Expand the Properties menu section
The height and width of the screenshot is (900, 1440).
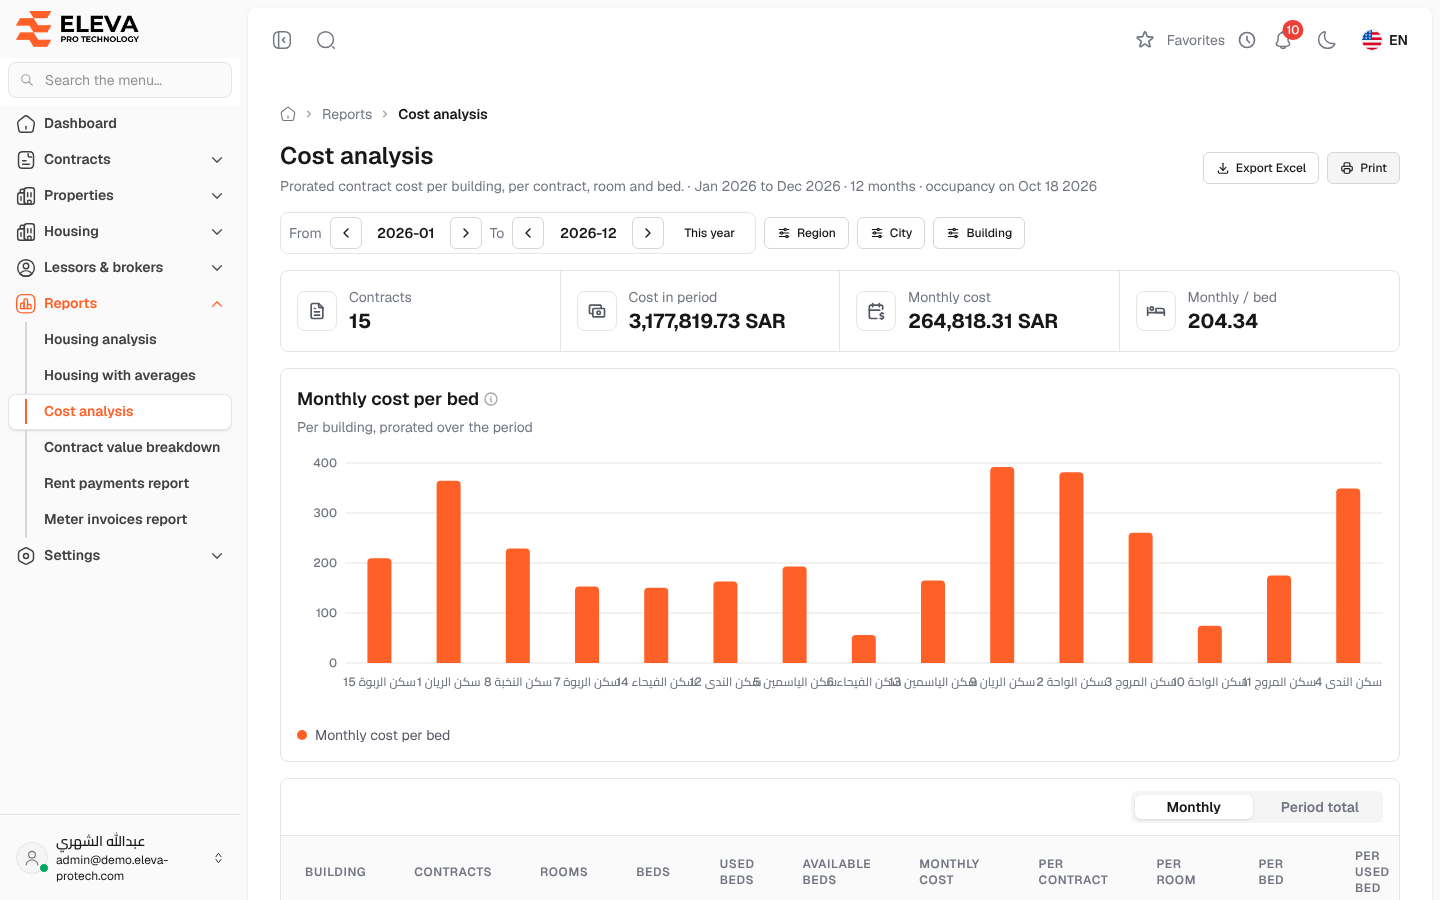tap(120, 195)
